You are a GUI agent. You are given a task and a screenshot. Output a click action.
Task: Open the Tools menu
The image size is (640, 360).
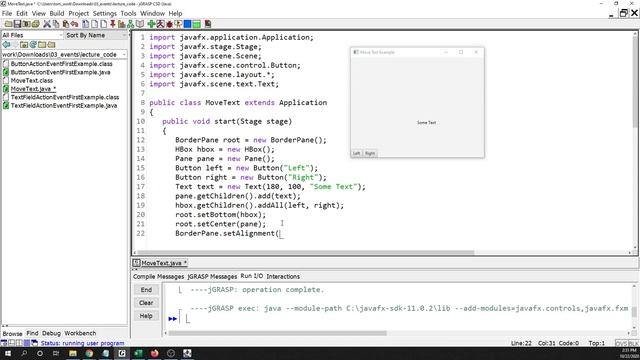tap(128, 13)
